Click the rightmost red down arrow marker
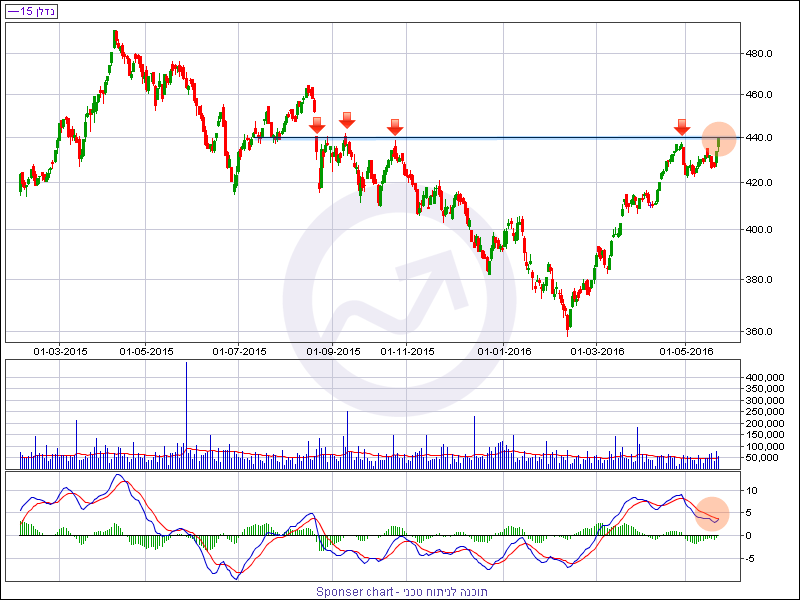This screenshot has width=800, height=600. coord(682,126)
